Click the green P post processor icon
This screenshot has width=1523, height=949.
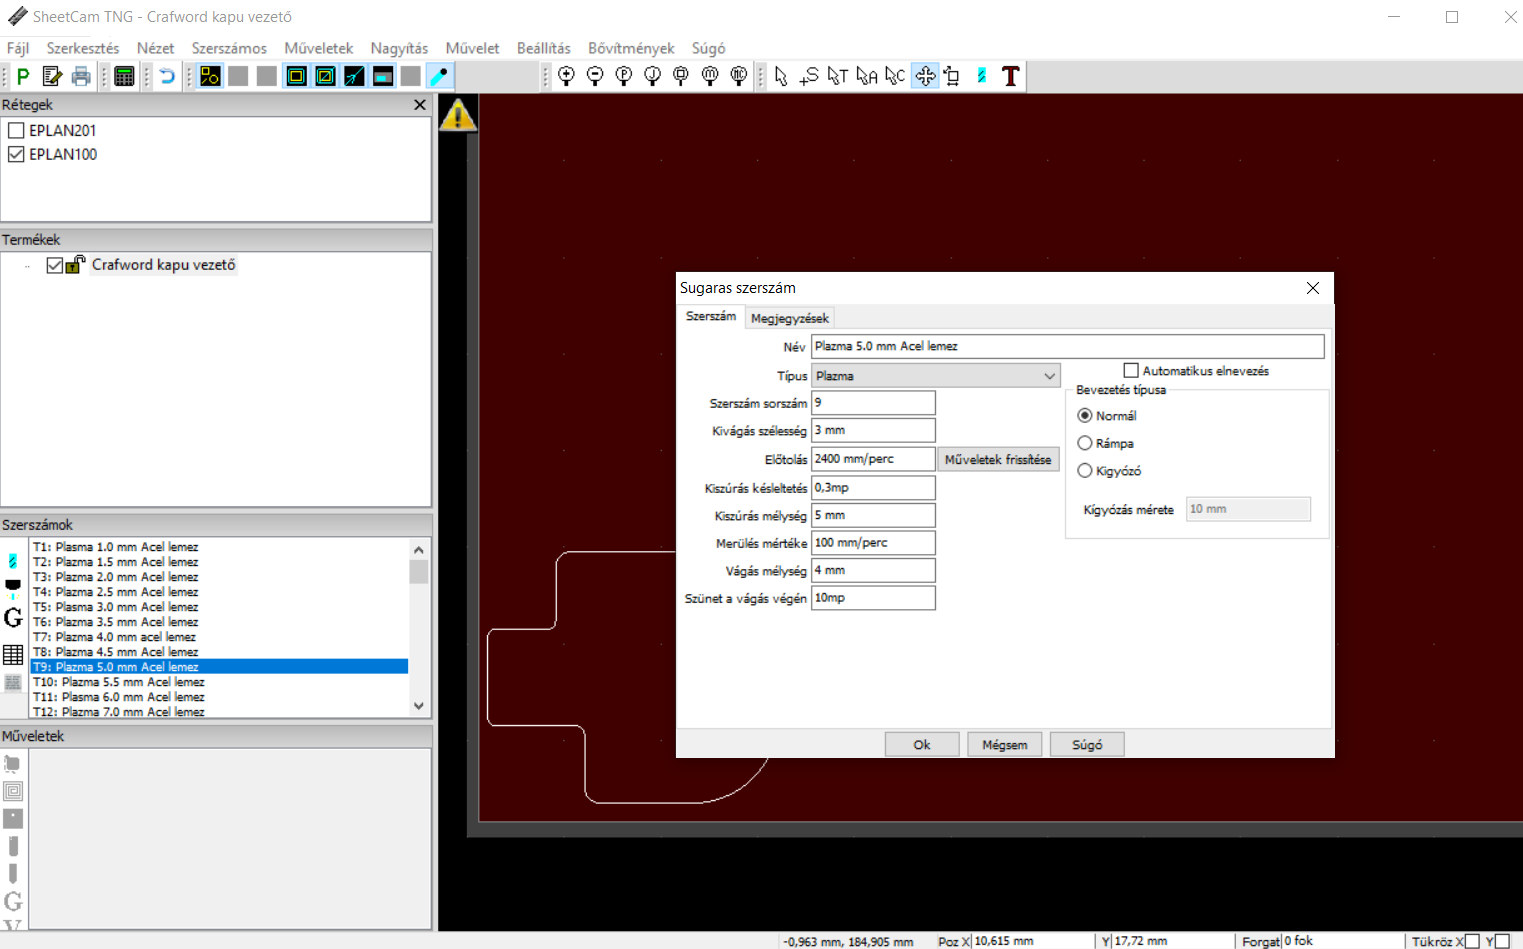tap(23, 76)
